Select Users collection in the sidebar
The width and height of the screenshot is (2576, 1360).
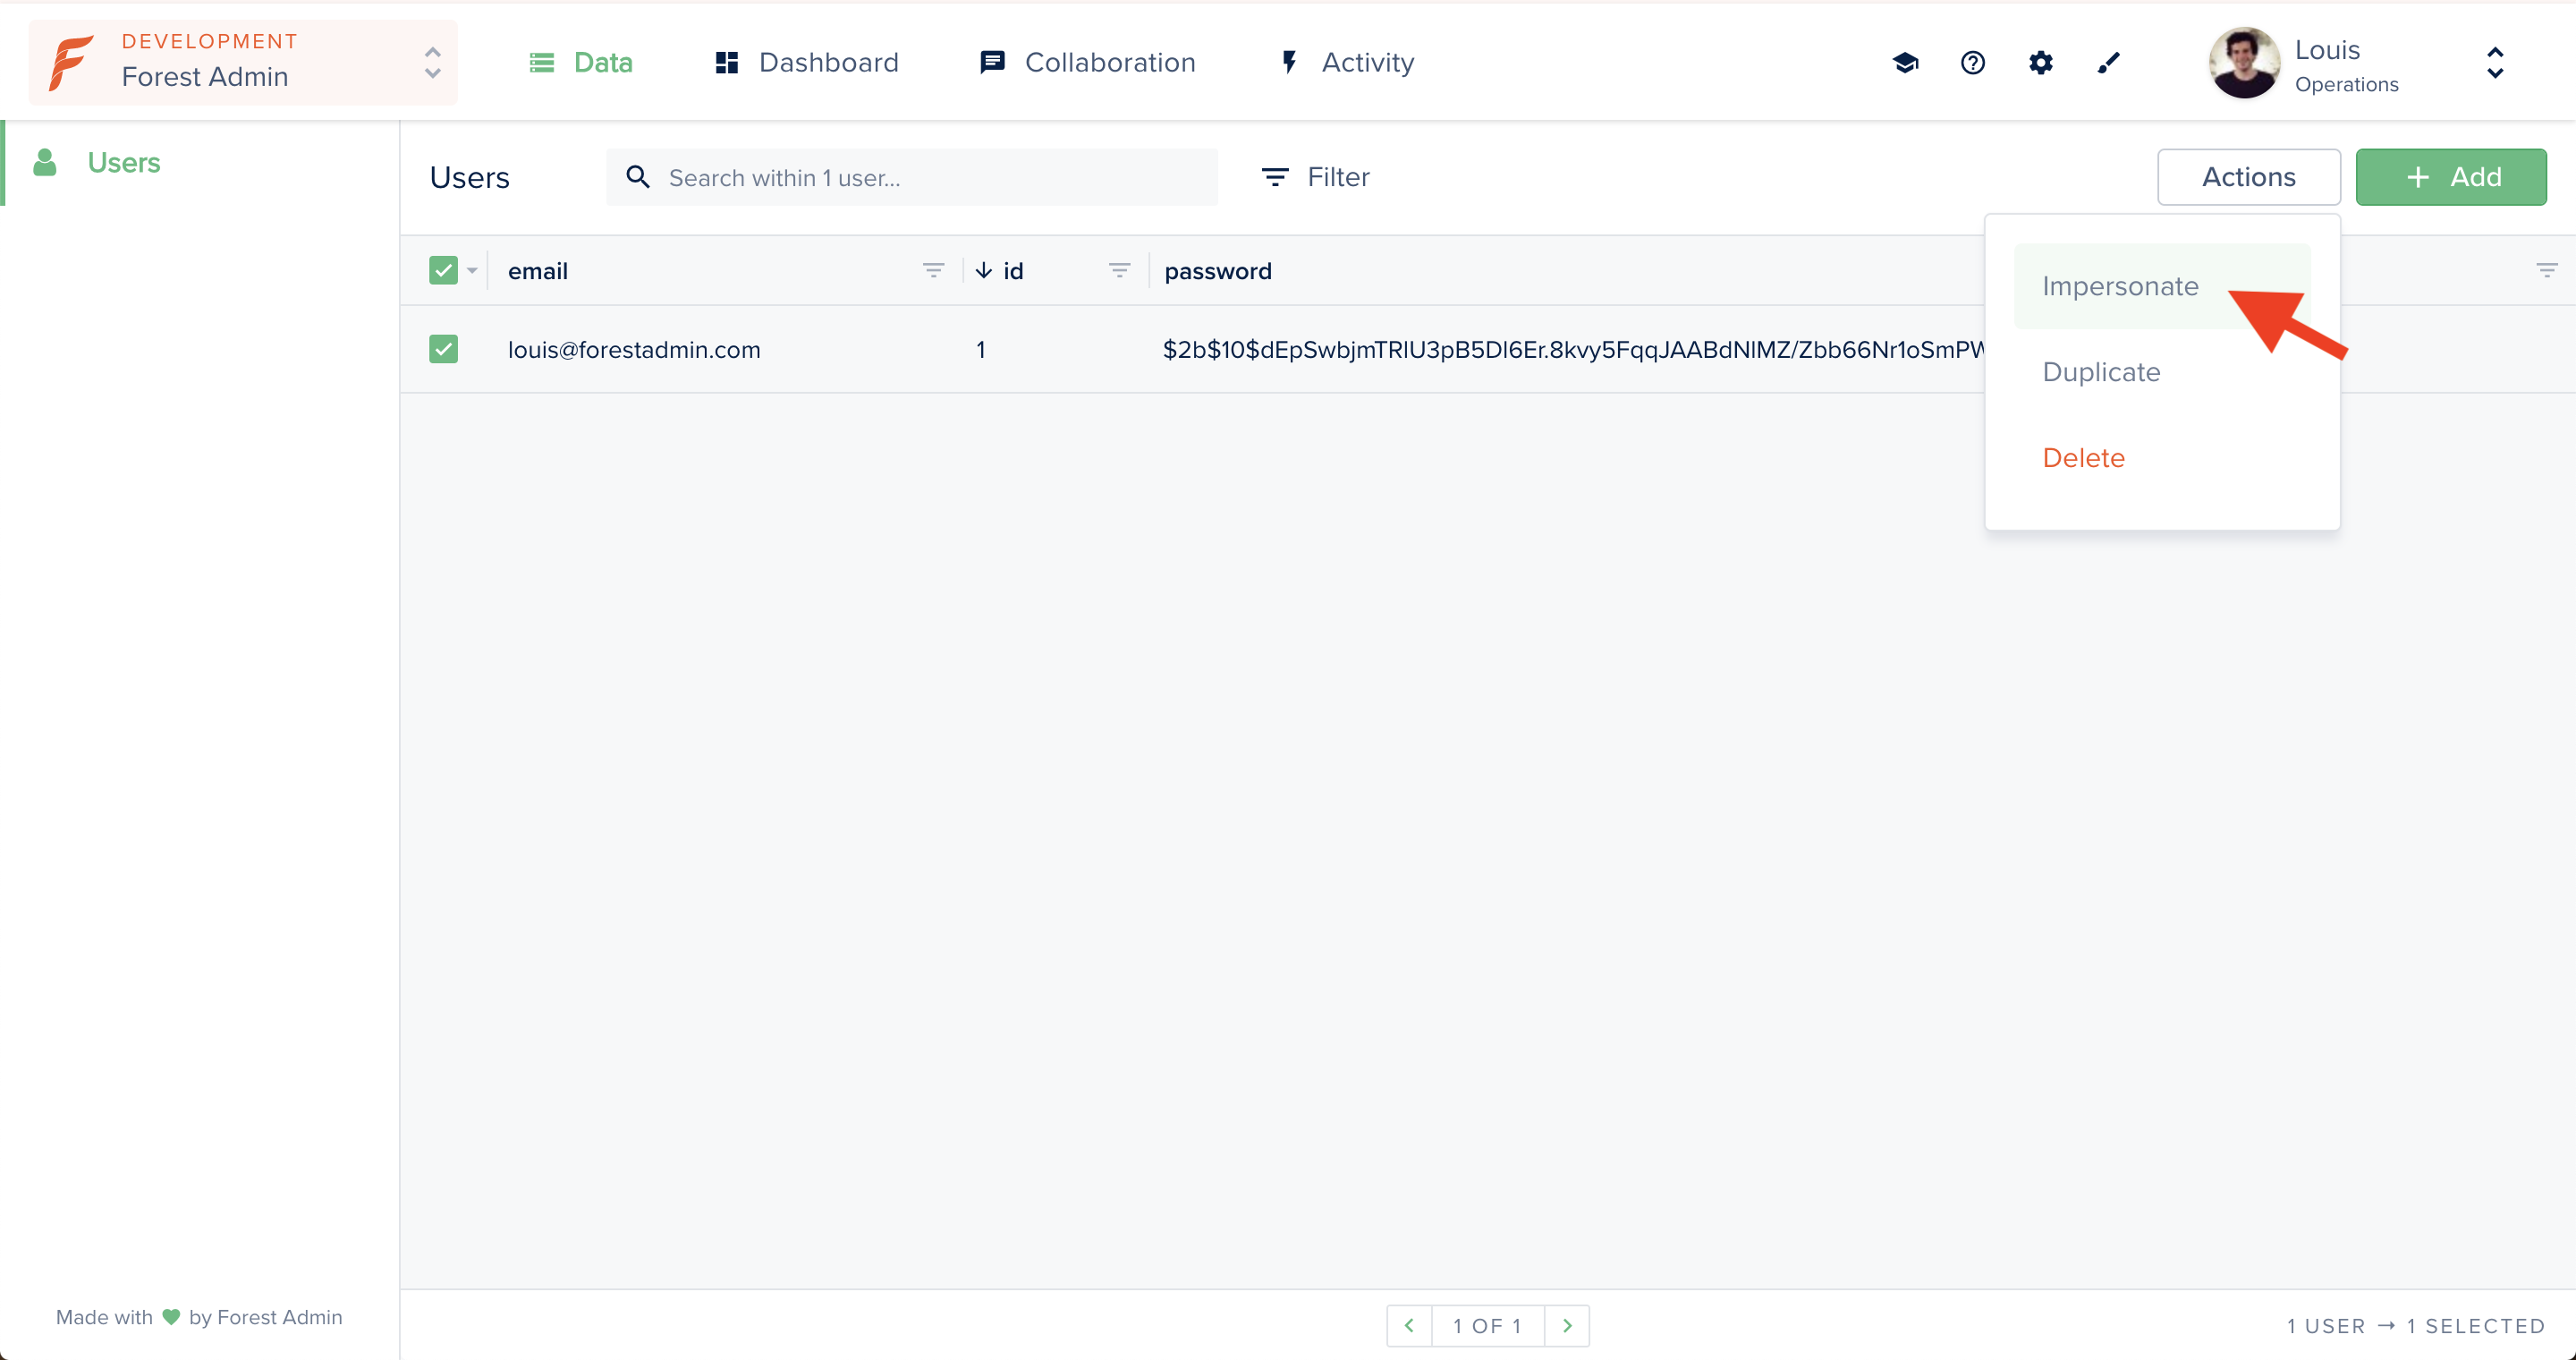pos(200,162)
